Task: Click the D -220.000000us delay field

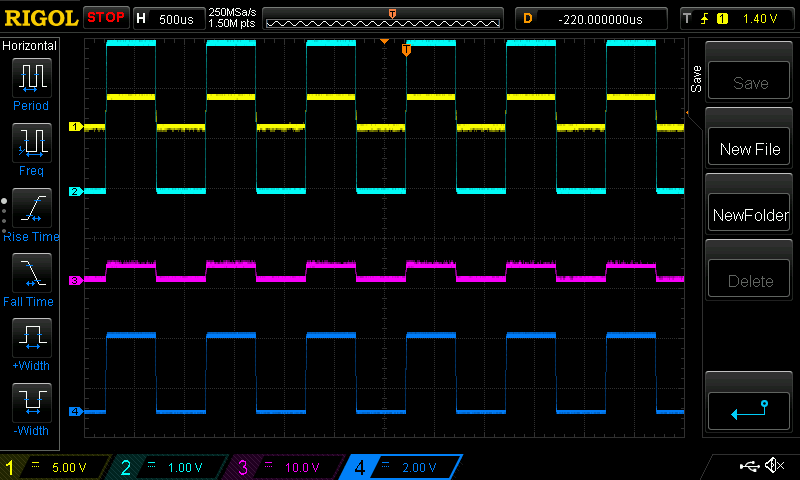Action: pos(591,19)
